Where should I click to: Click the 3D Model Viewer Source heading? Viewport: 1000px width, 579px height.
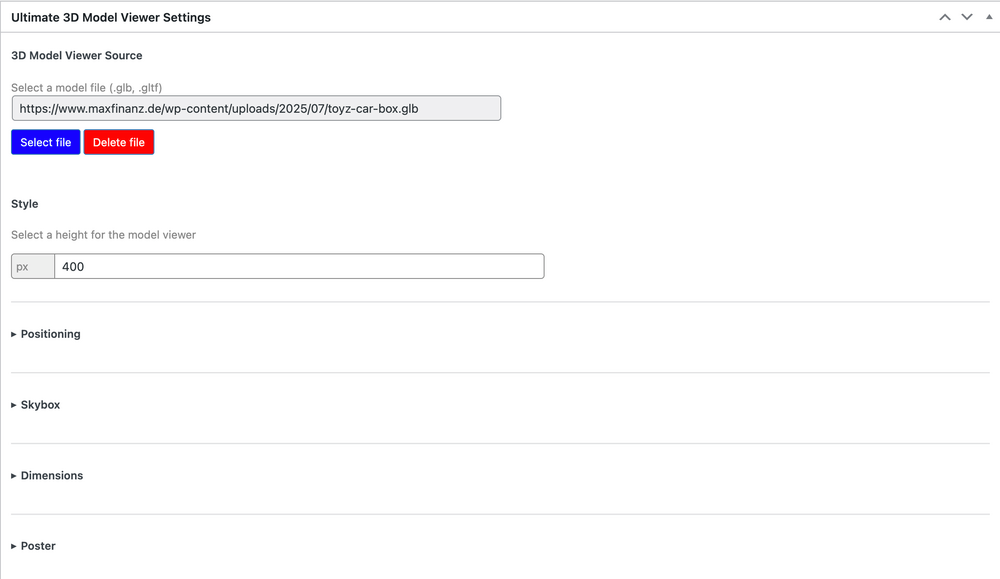(x=77, y=56)
